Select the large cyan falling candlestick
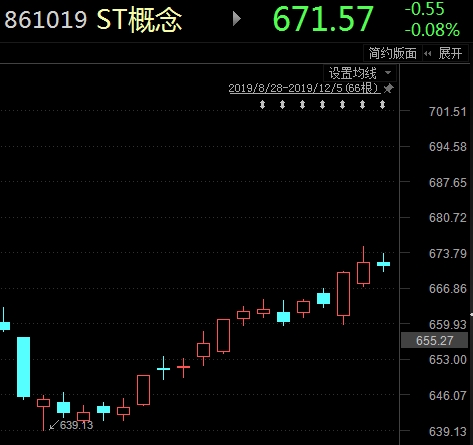This screenshot has width=473, height=445. (23, 367)
